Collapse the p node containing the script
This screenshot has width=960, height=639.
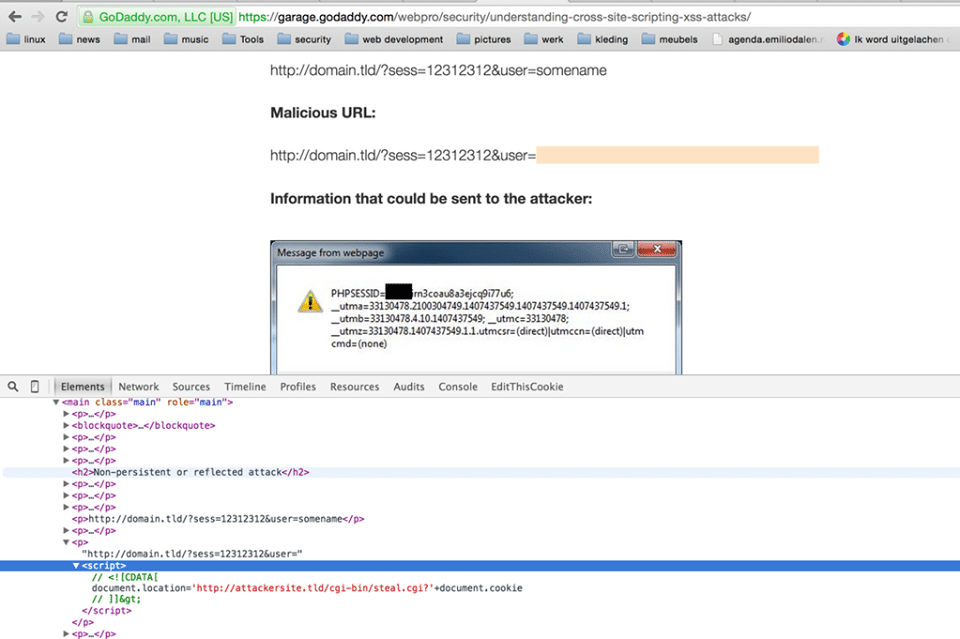pyautogui.click(x=66, y=542)
